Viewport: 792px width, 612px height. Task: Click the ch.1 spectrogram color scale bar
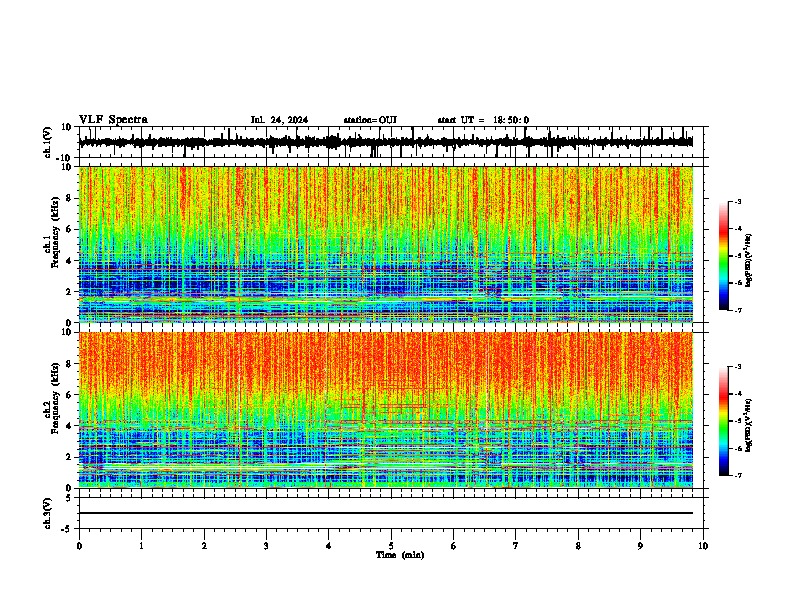pyautogui.click(x=724, y=256)
